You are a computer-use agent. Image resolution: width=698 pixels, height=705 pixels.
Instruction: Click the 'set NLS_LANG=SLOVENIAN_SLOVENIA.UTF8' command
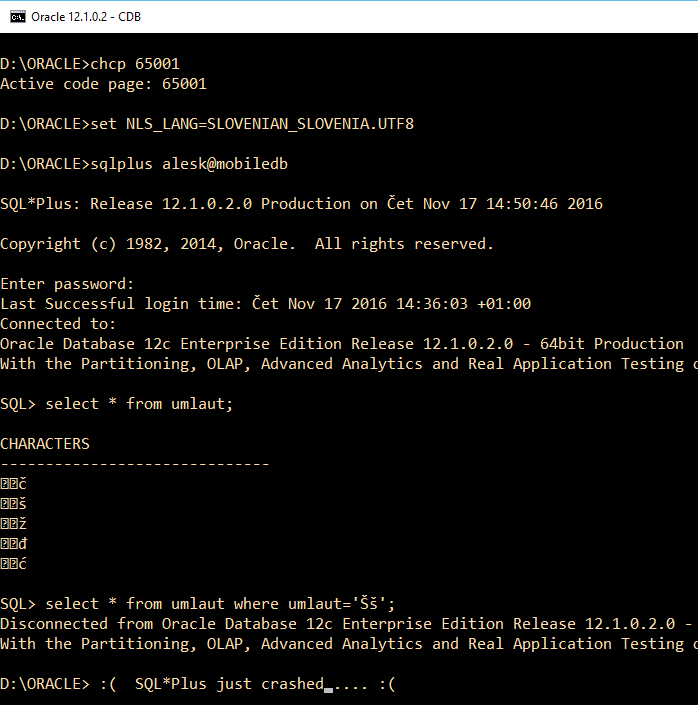207,124
